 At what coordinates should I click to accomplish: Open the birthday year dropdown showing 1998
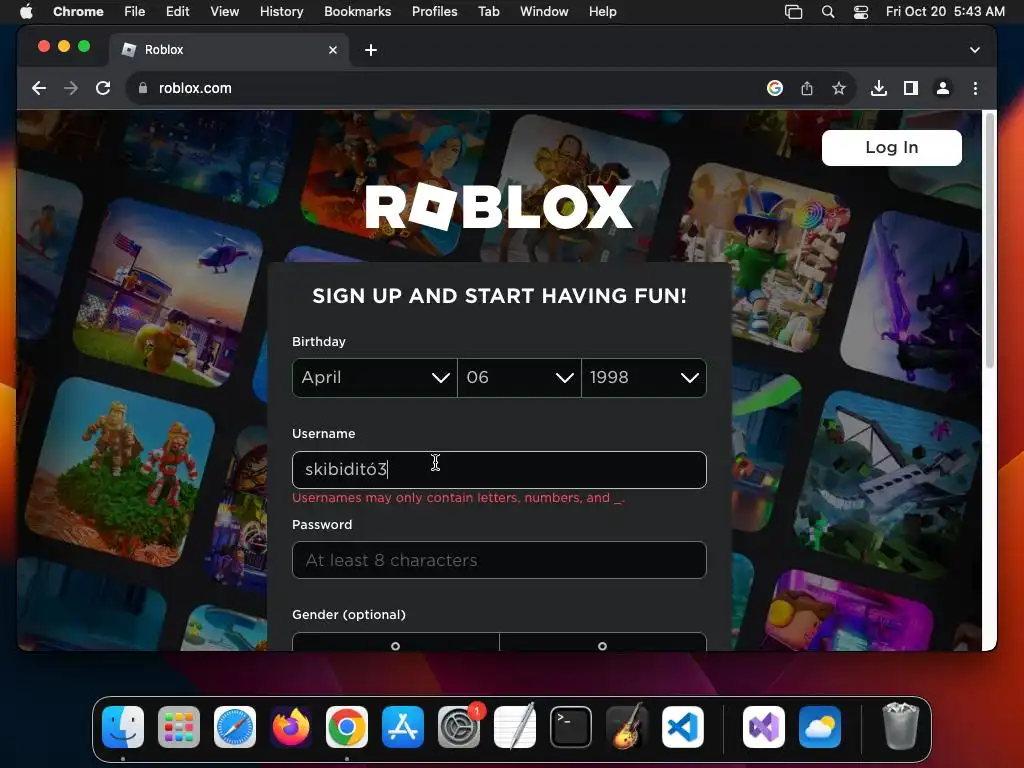(x=644, y=377)
